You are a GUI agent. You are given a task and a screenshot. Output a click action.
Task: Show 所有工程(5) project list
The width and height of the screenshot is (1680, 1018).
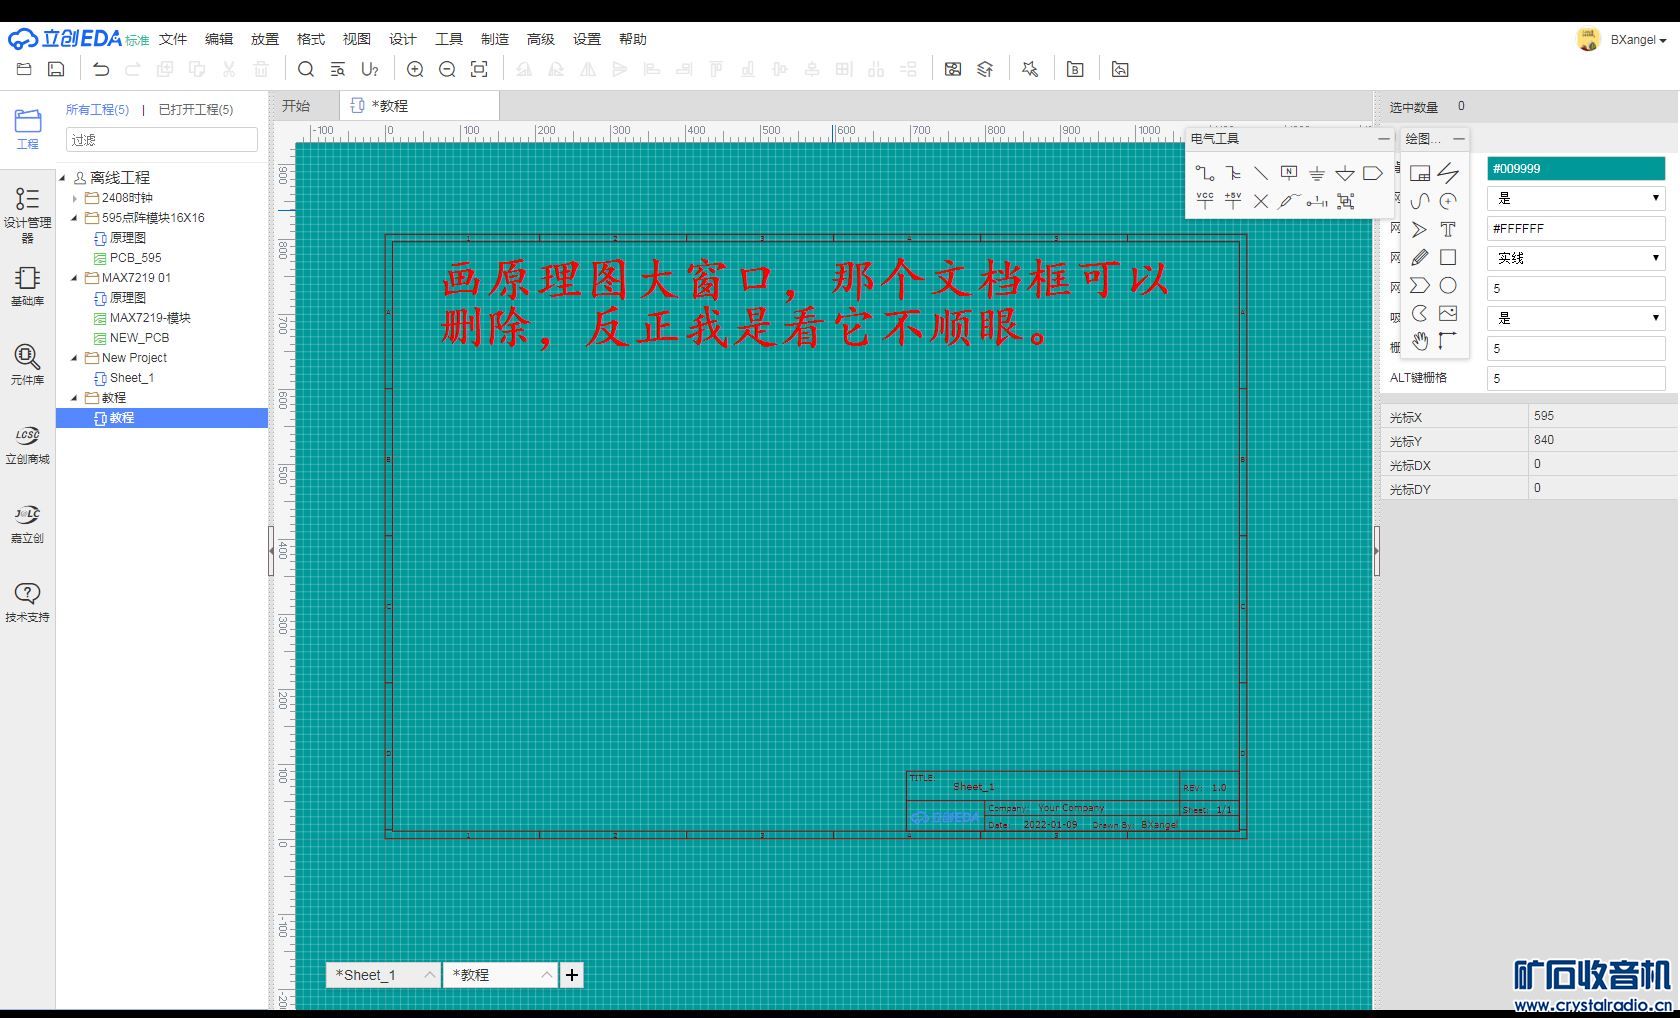point(97,109)
